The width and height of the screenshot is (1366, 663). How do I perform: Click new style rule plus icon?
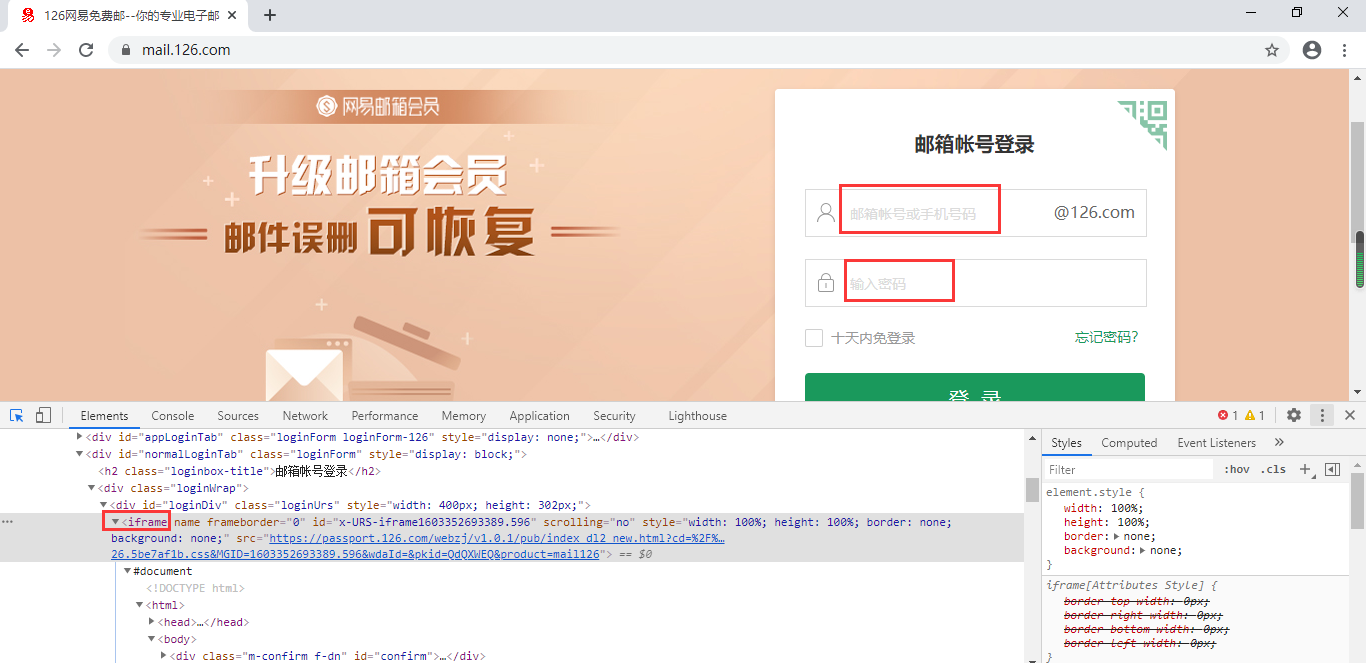coord(1305,469)
